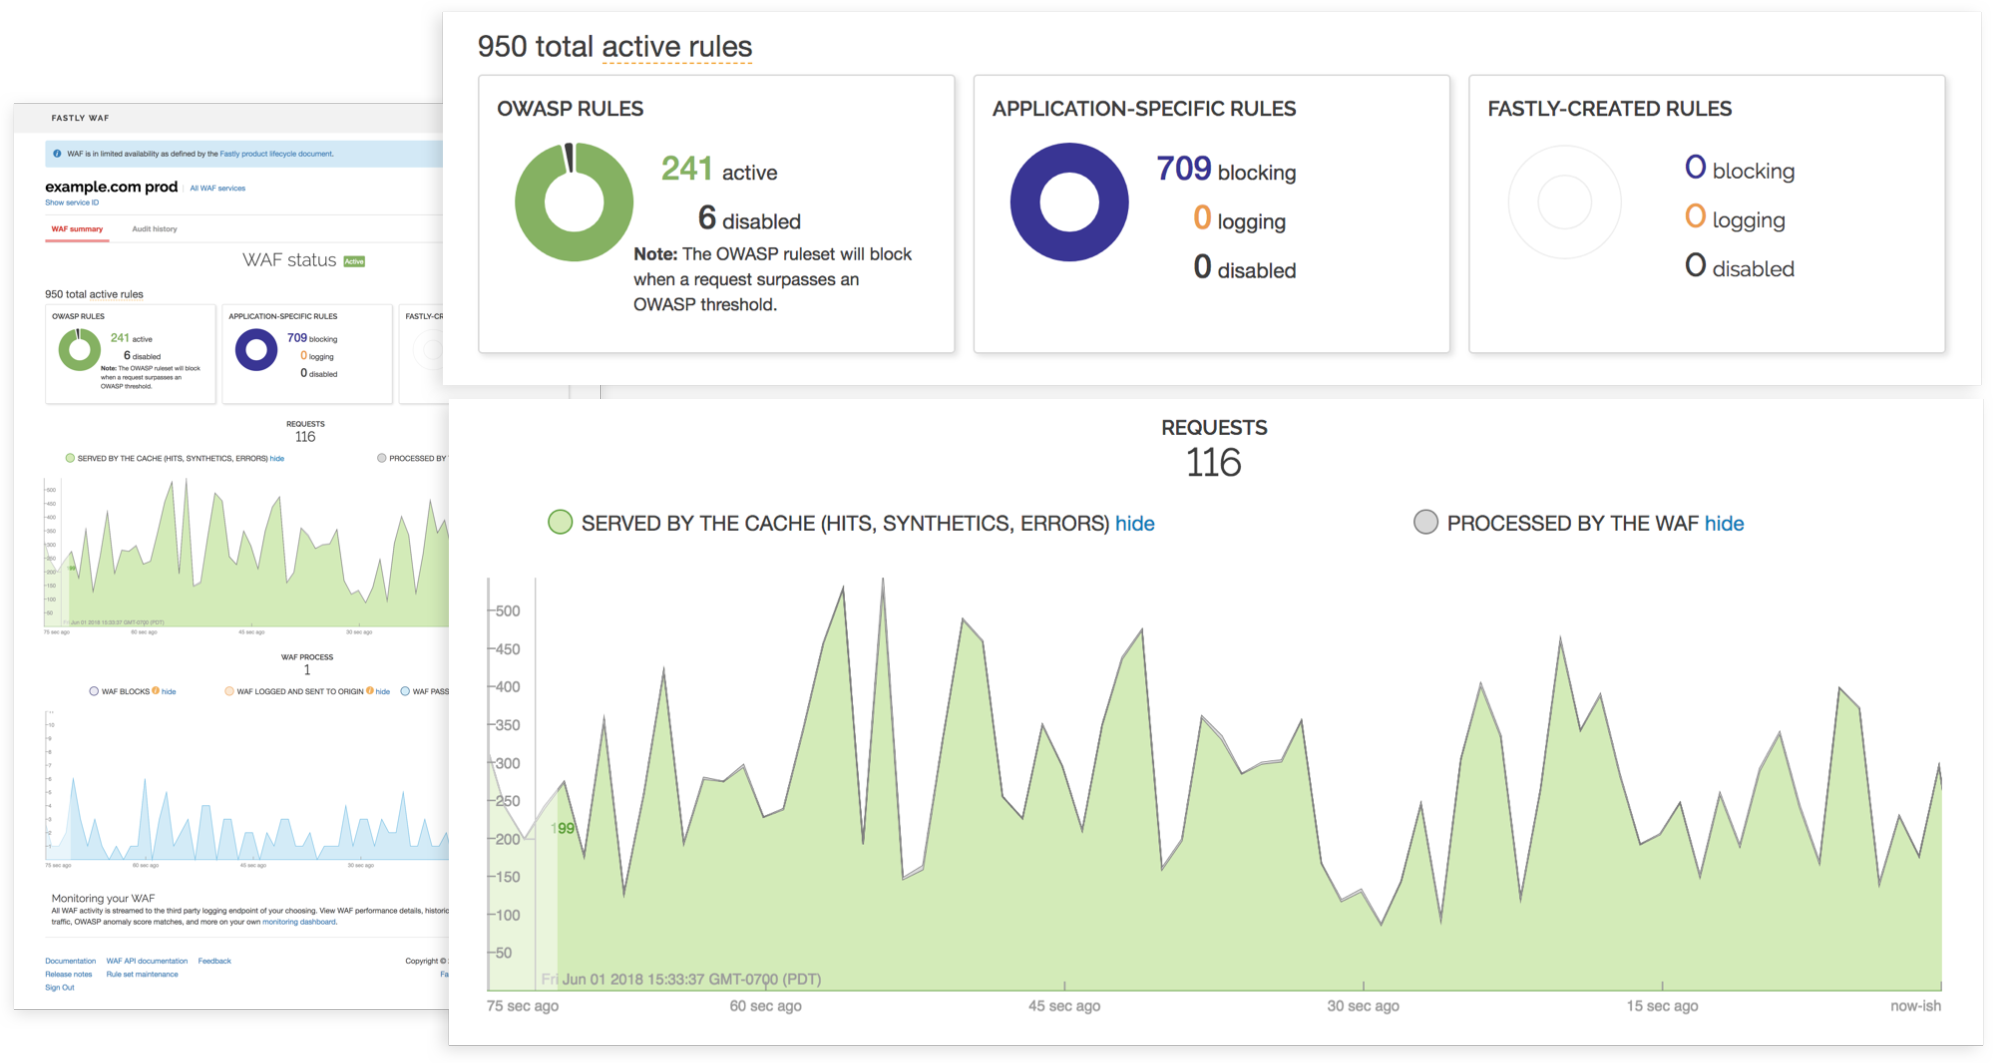Switch to the Audit history tab
The height and width of the screenshot is (1064, 1999).
pos(154,229)
